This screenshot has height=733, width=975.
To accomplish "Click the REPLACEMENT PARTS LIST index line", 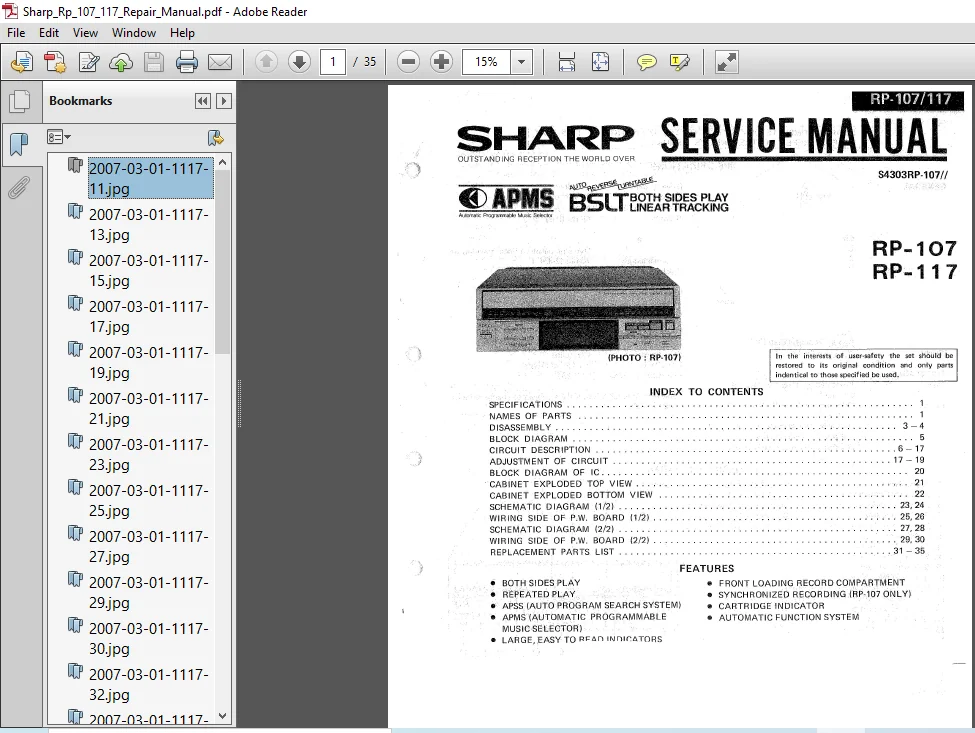I will [x=707, y=551].
